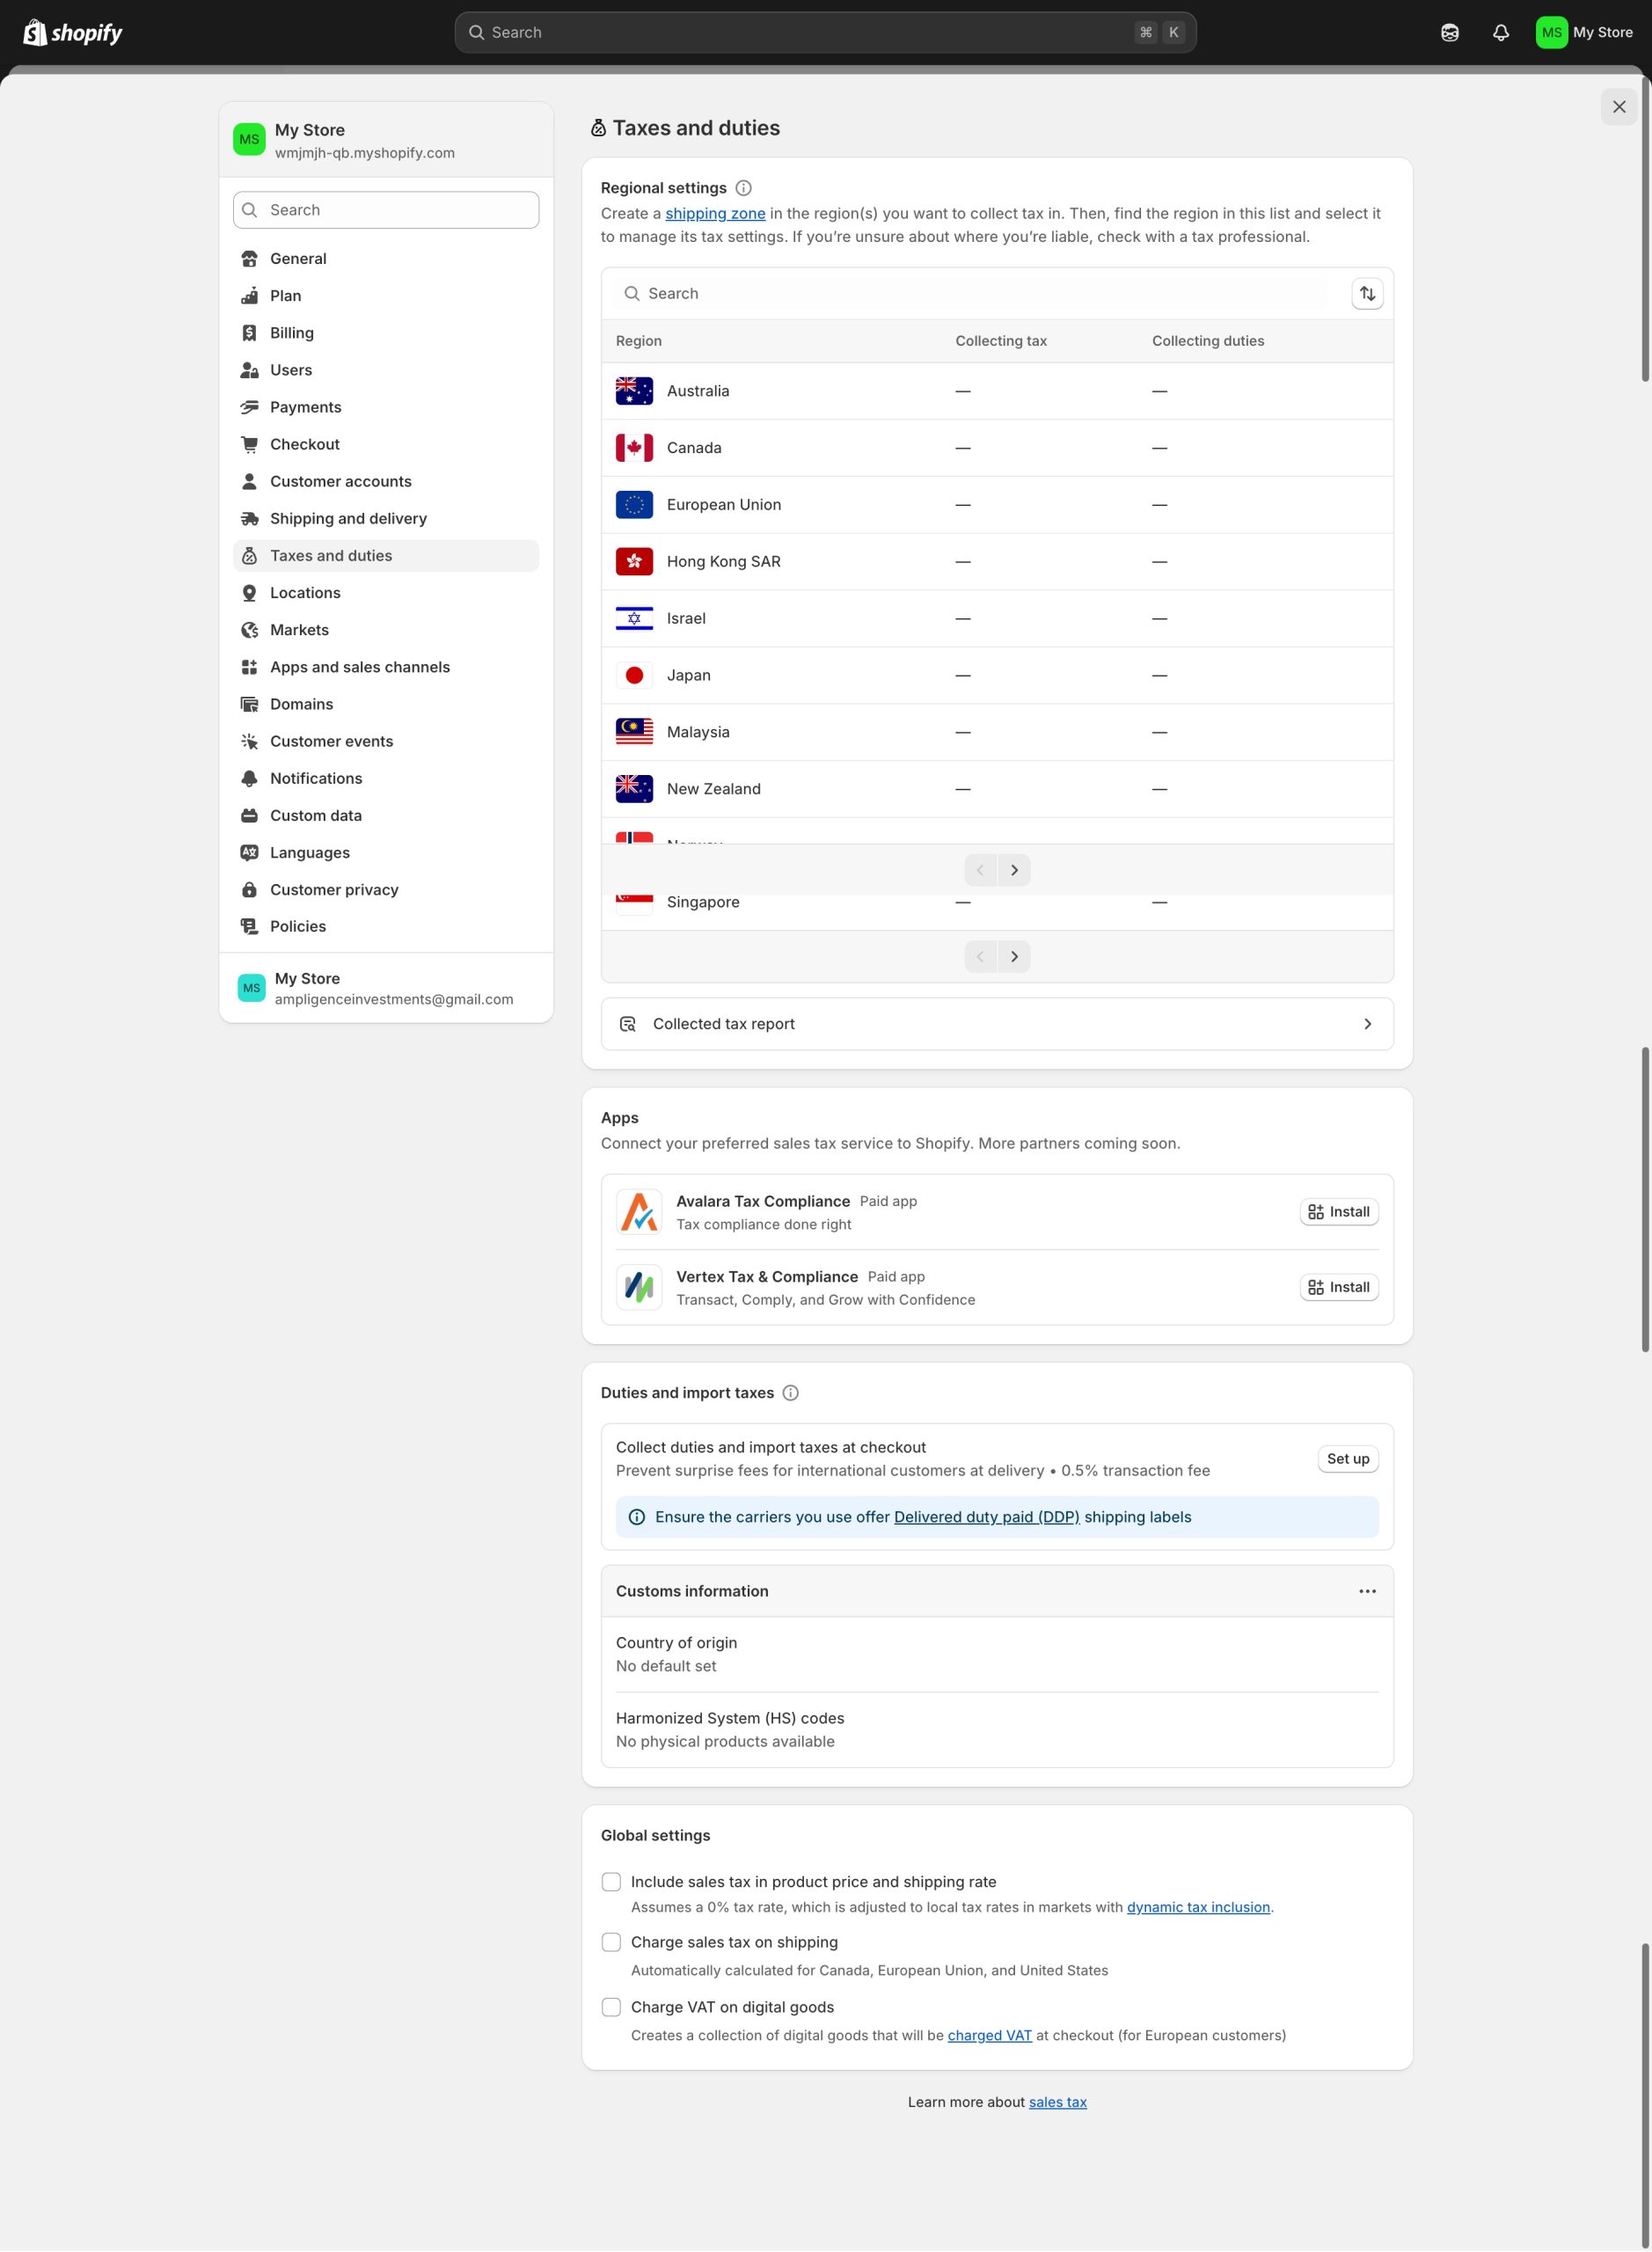The height and width of the screenshot is (2252, 1652).
Task: Go to Payments settings page
Action: tap(305, 407)
